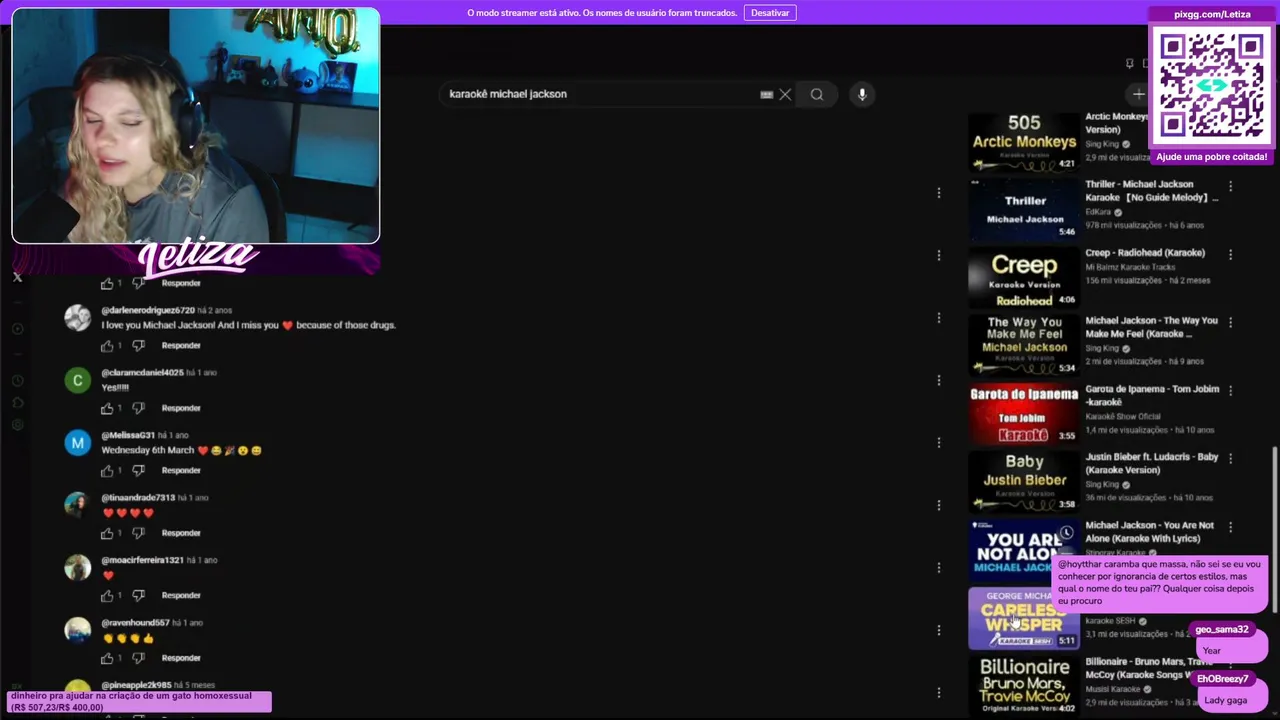Click claramcdaniel4025's green C avatar
Image resolution: width=1280 pixels, height=720 pixels.
click(77, 381)
